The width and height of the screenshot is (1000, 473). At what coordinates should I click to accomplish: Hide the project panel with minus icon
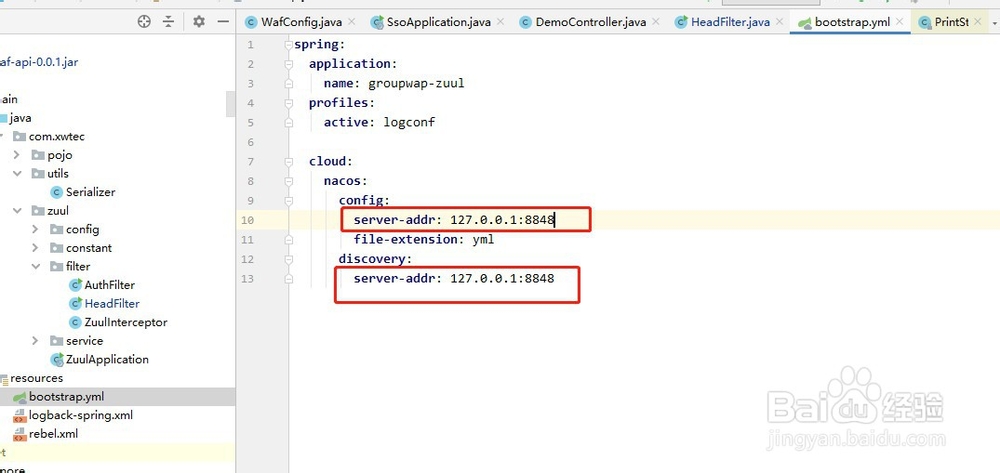[223, 22]
